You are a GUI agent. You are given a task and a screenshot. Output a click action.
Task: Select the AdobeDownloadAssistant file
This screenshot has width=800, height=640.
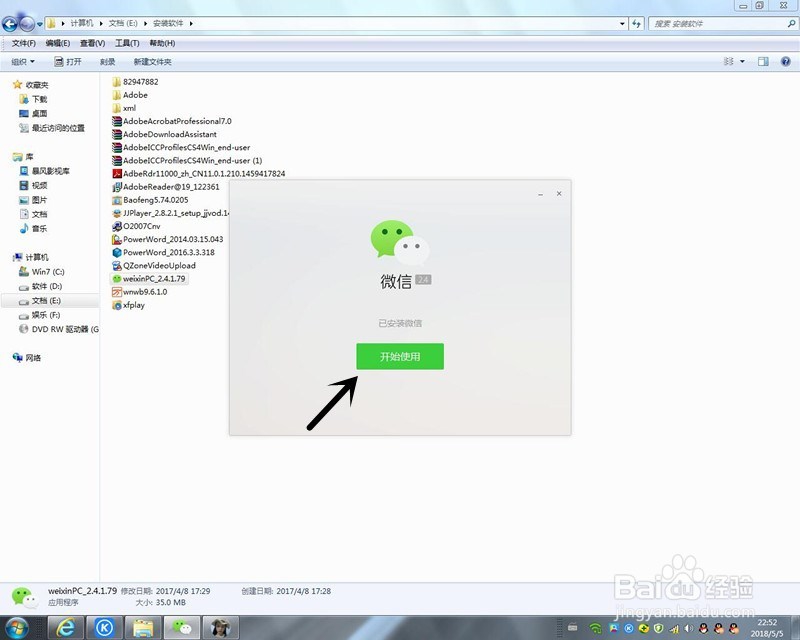164,134
